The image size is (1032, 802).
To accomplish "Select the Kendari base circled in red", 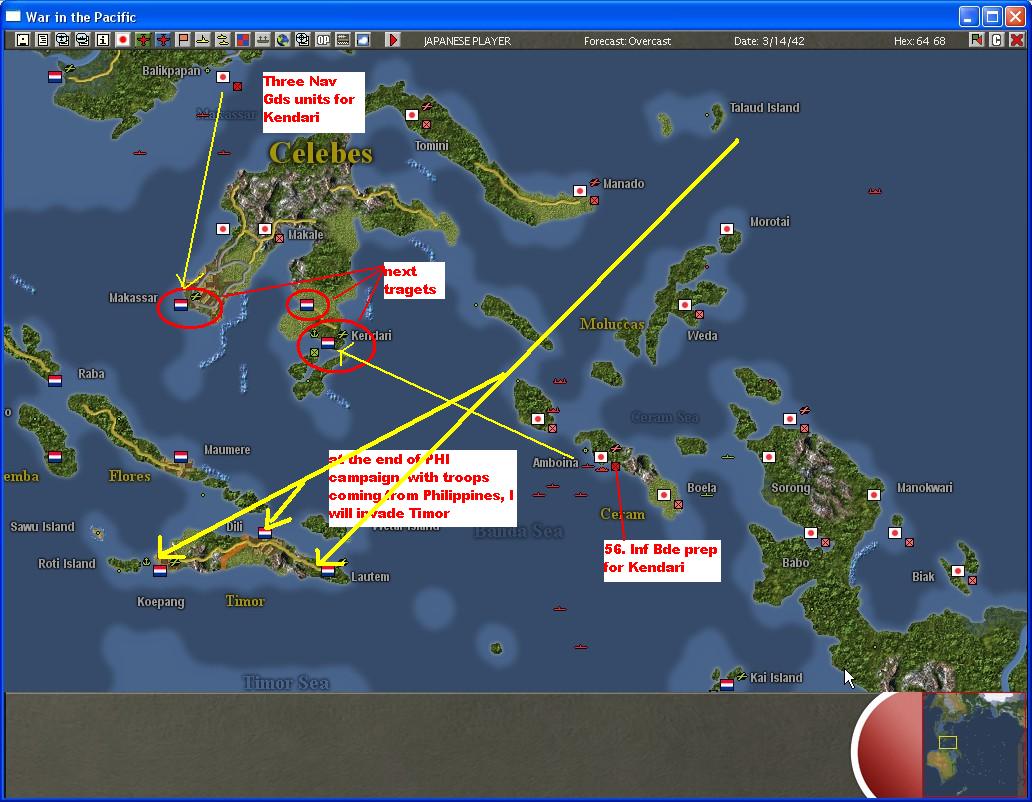I will point(328,344).
